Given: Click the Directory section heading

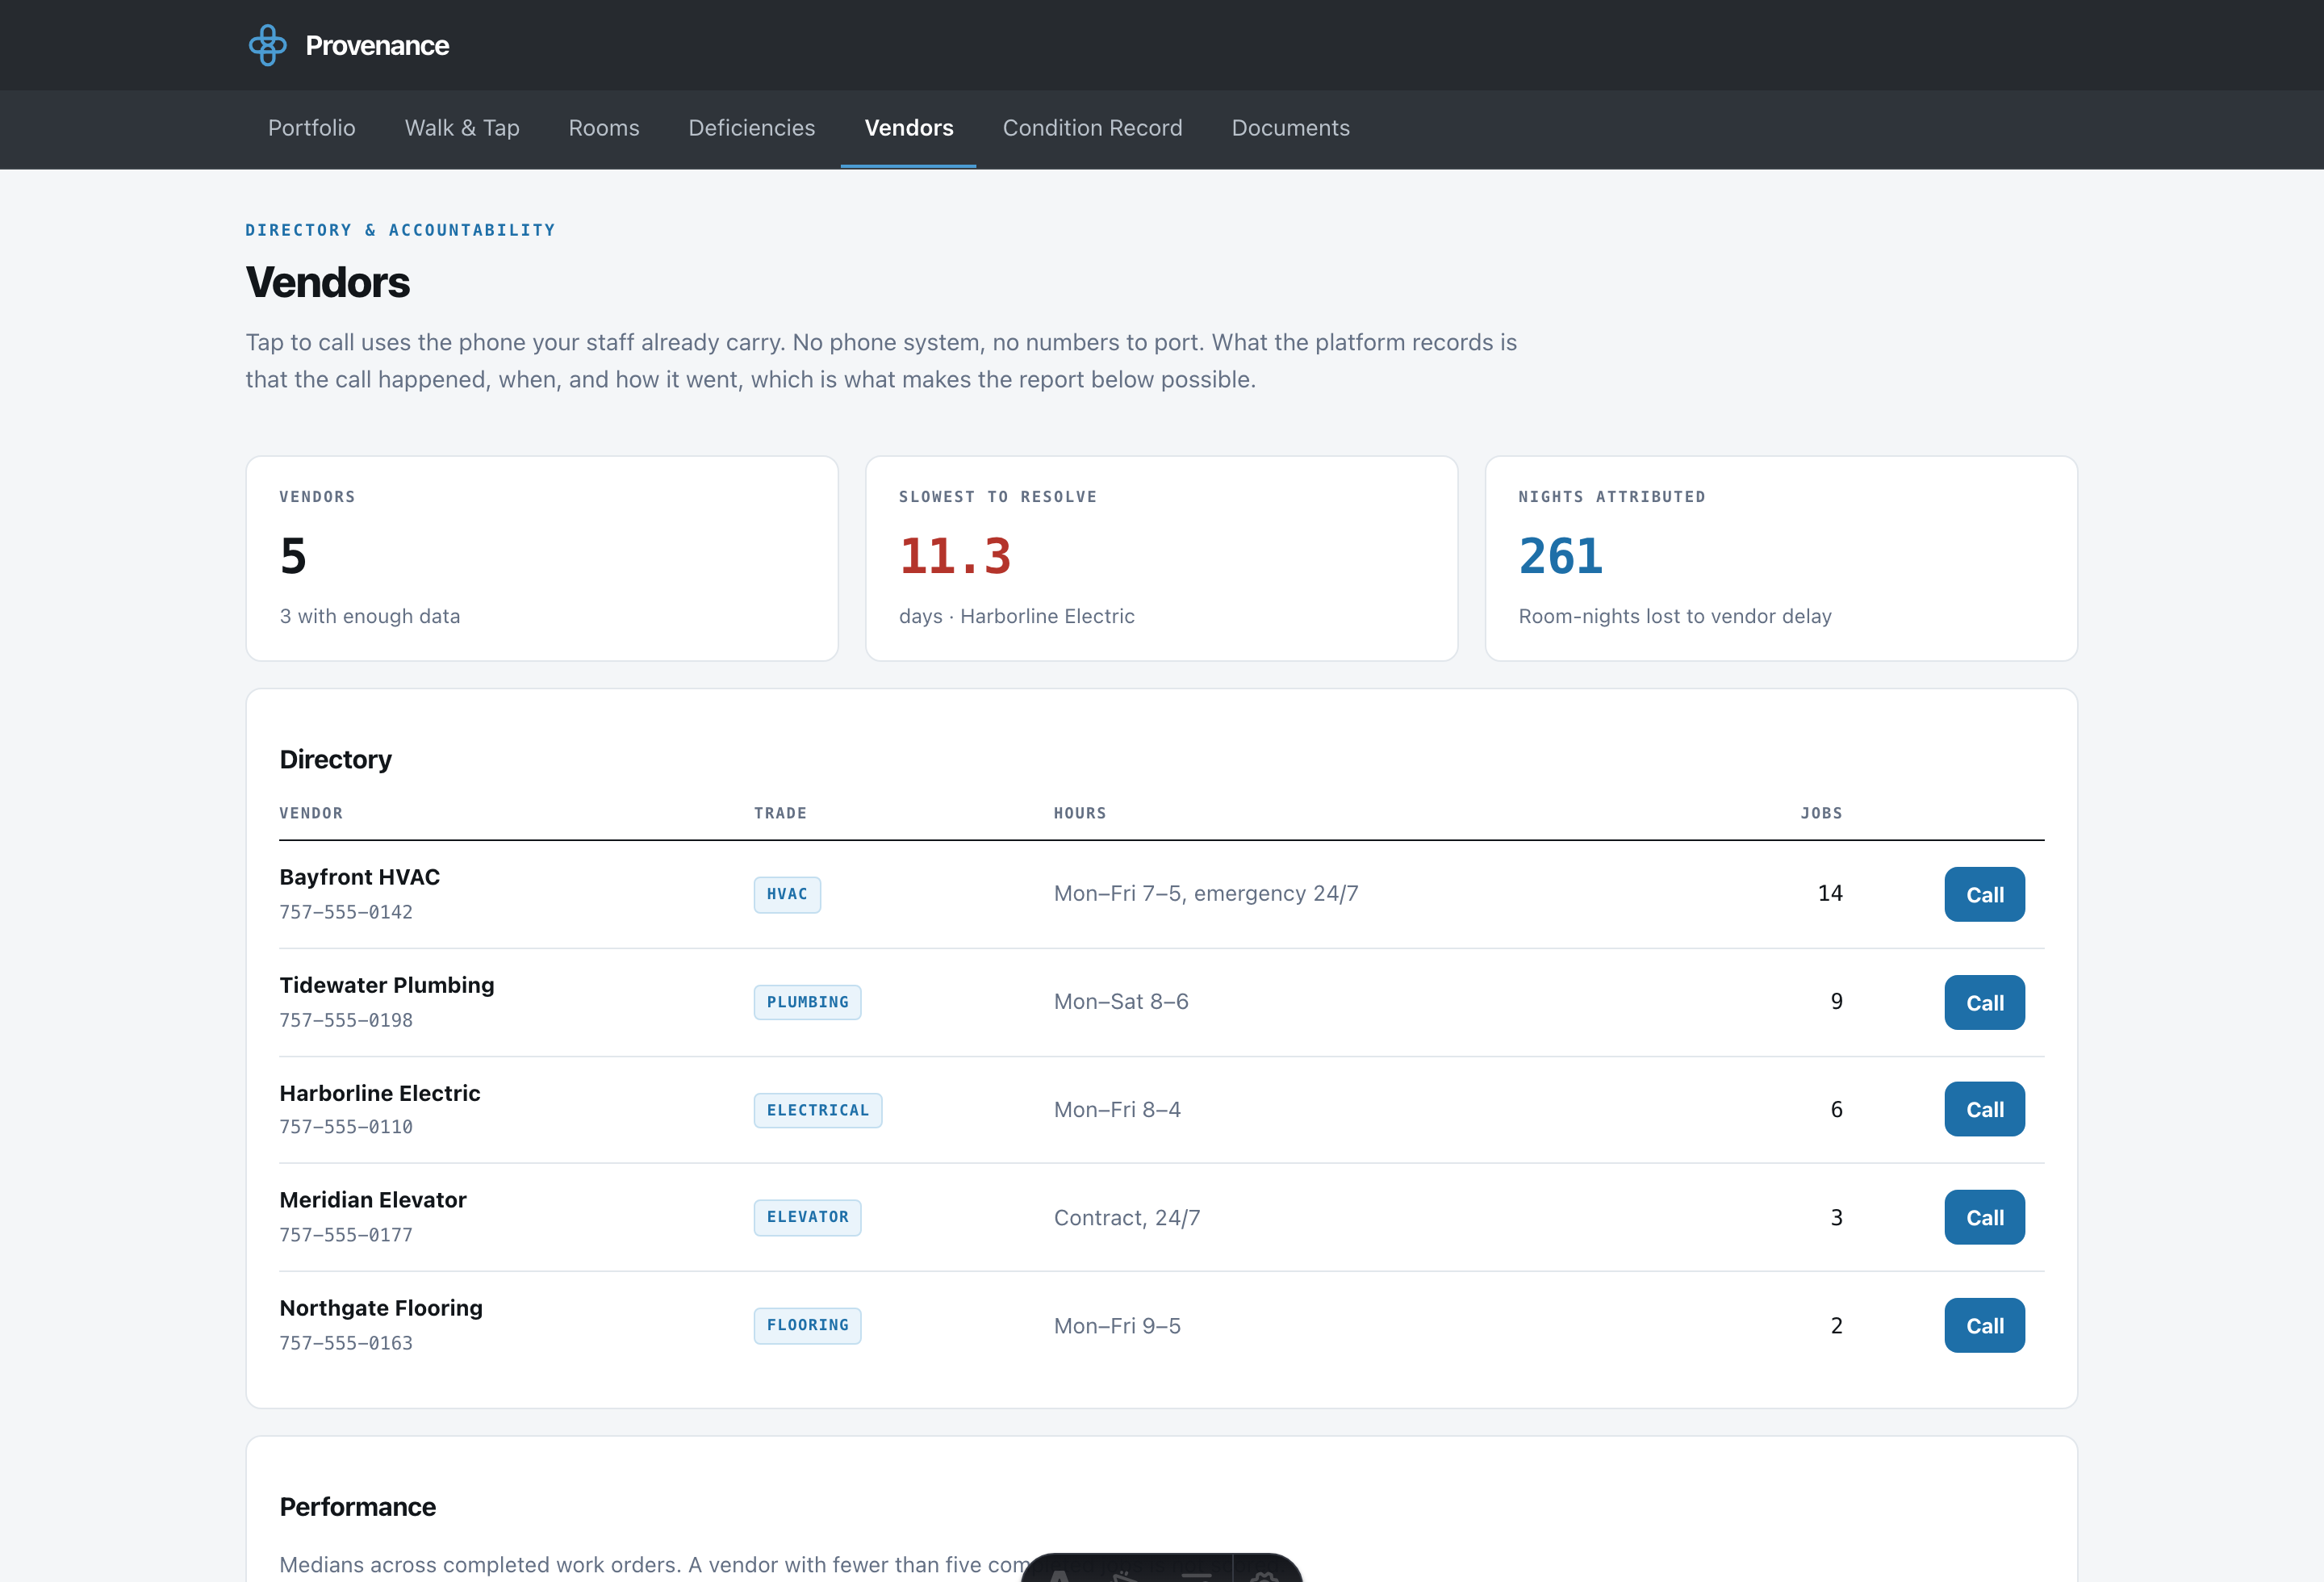Looking at the screenshot, I should pyautogui.click(x=335, y=759).
